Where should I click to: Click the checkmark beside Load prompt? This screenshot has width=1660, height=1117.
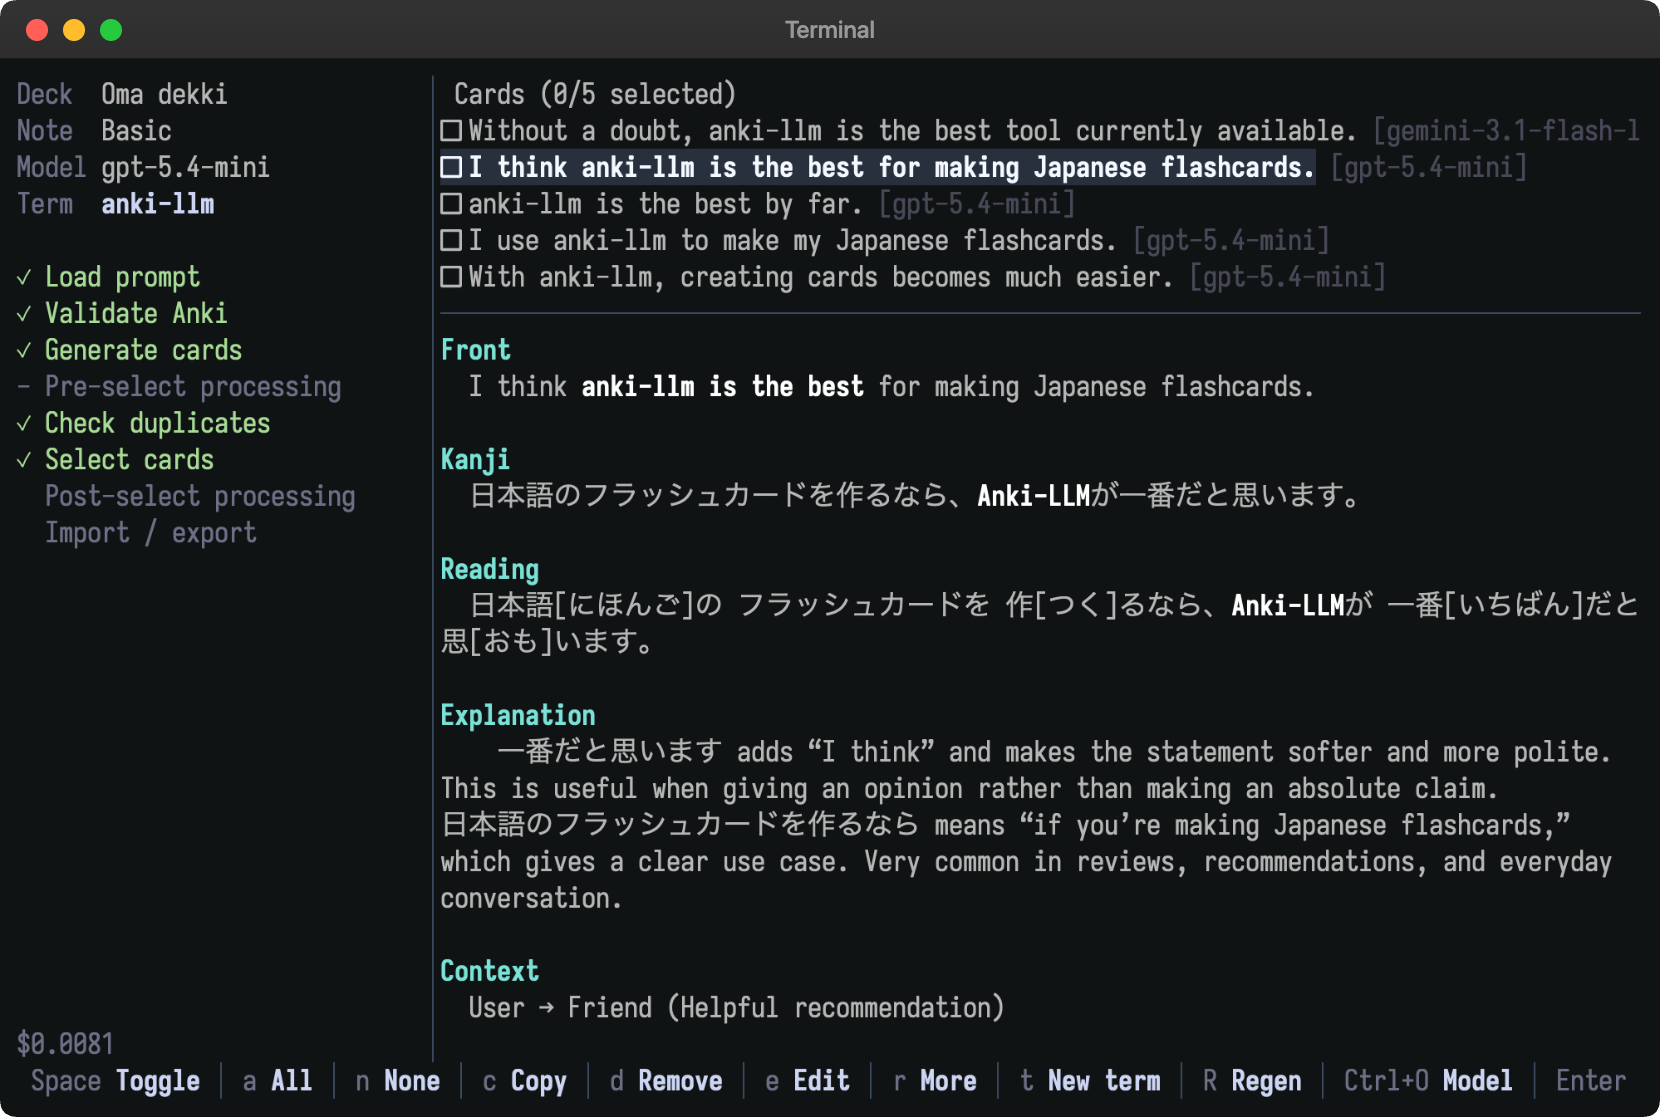pos(24,278)
